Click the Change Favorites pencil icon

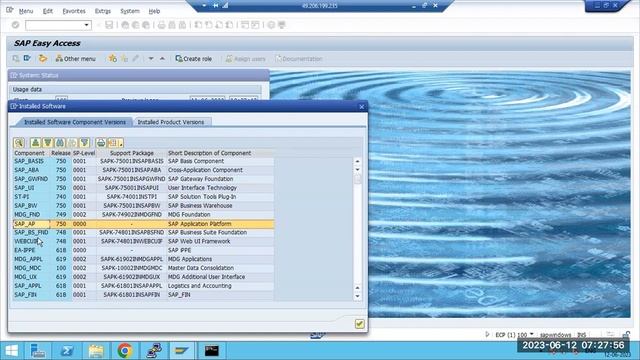(136, 59)
